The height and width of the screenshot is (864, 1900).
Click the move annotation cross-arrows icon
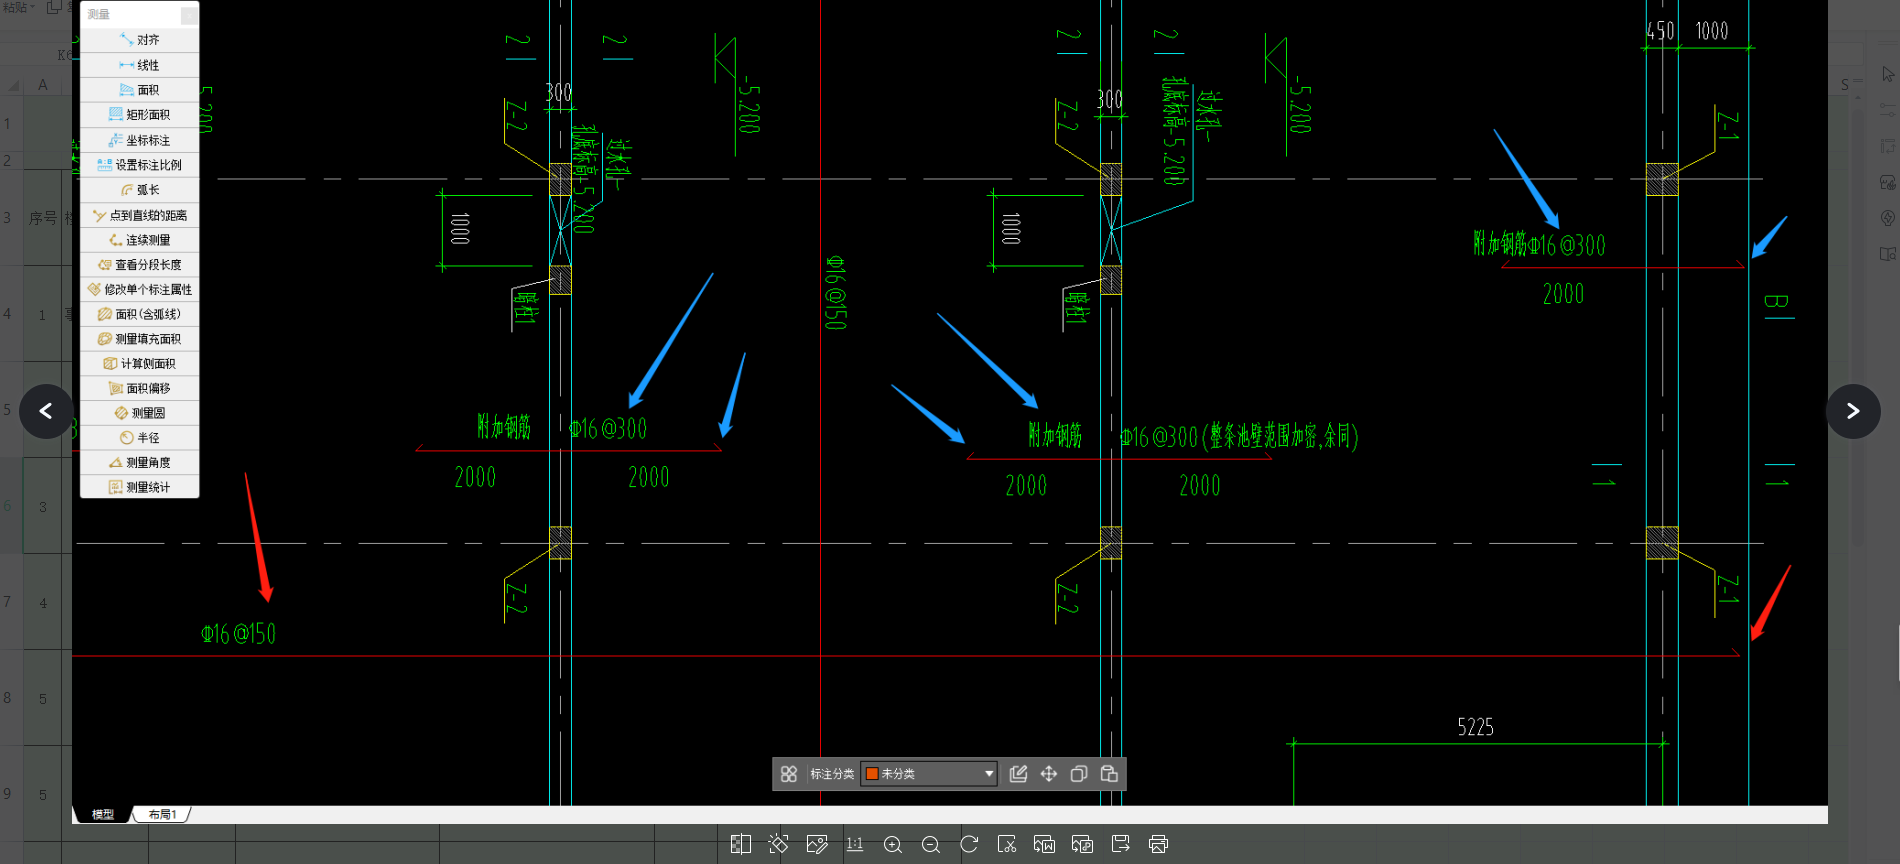[1049, 774]
